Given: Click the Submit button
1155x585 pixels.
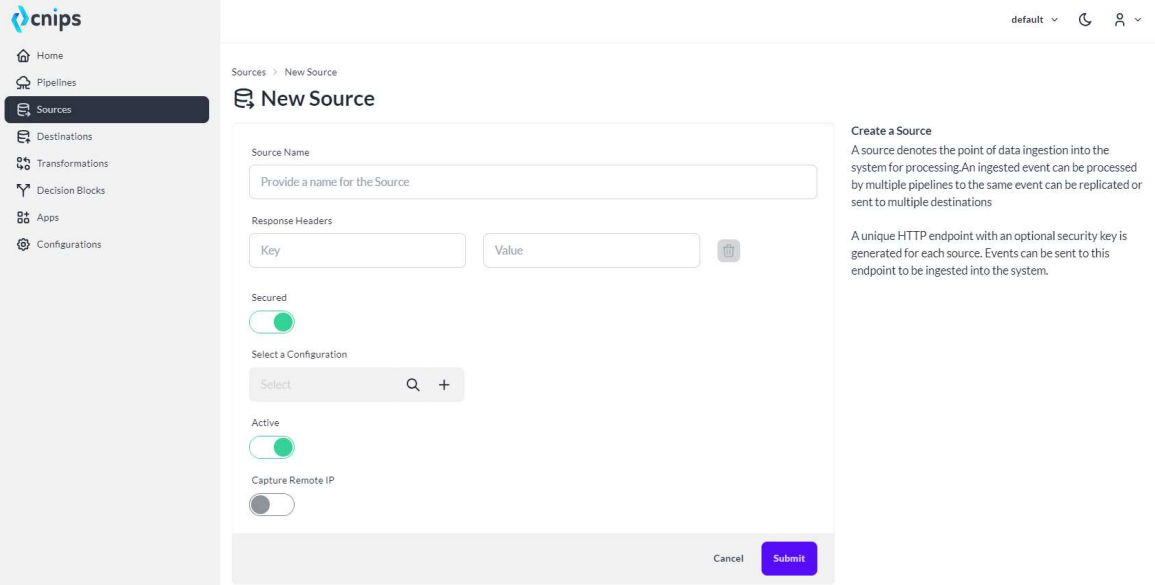Looking at the screenshot, I should point(789,558).
